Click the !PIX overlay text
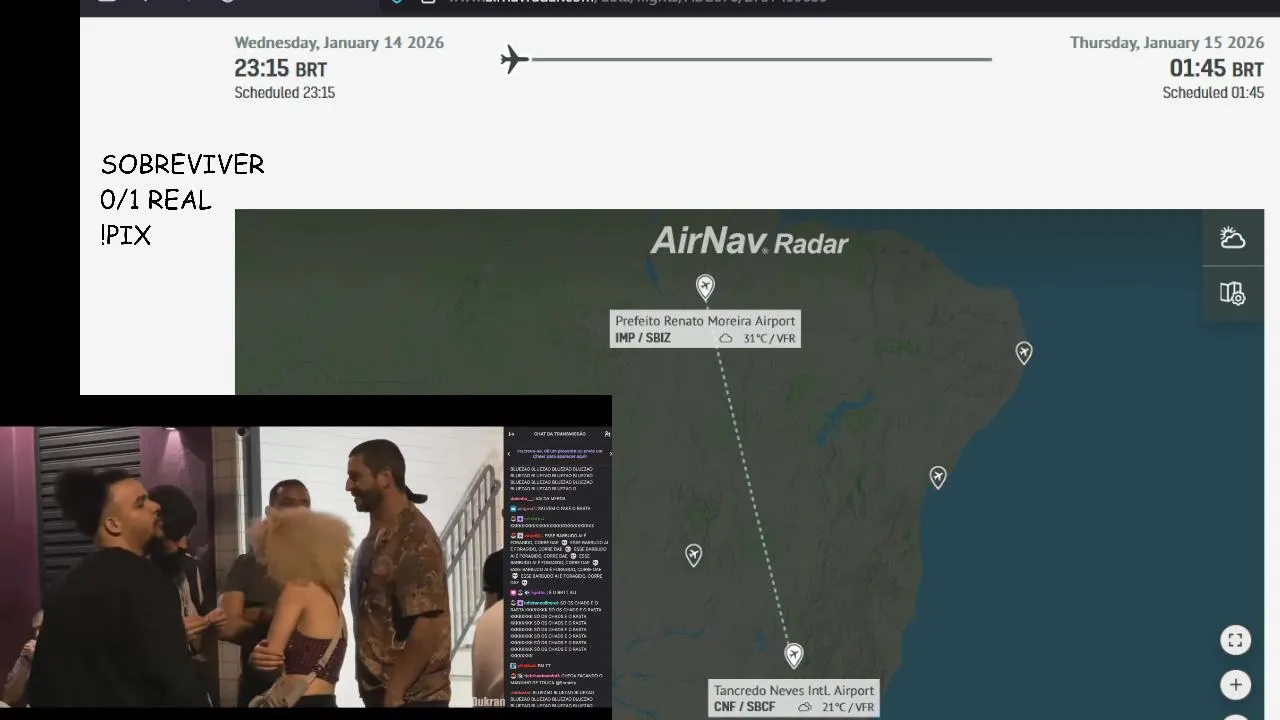1280x720 pixels. click(x=126, y=236)
